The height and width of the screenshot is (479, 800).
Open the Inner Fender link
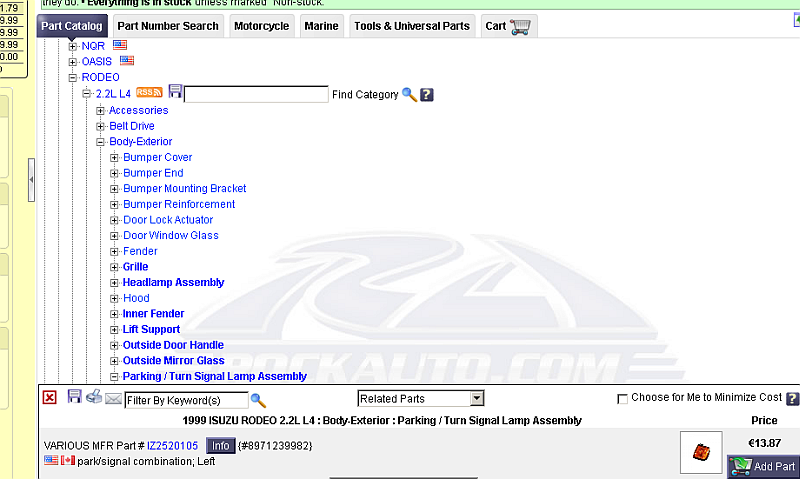154,314
